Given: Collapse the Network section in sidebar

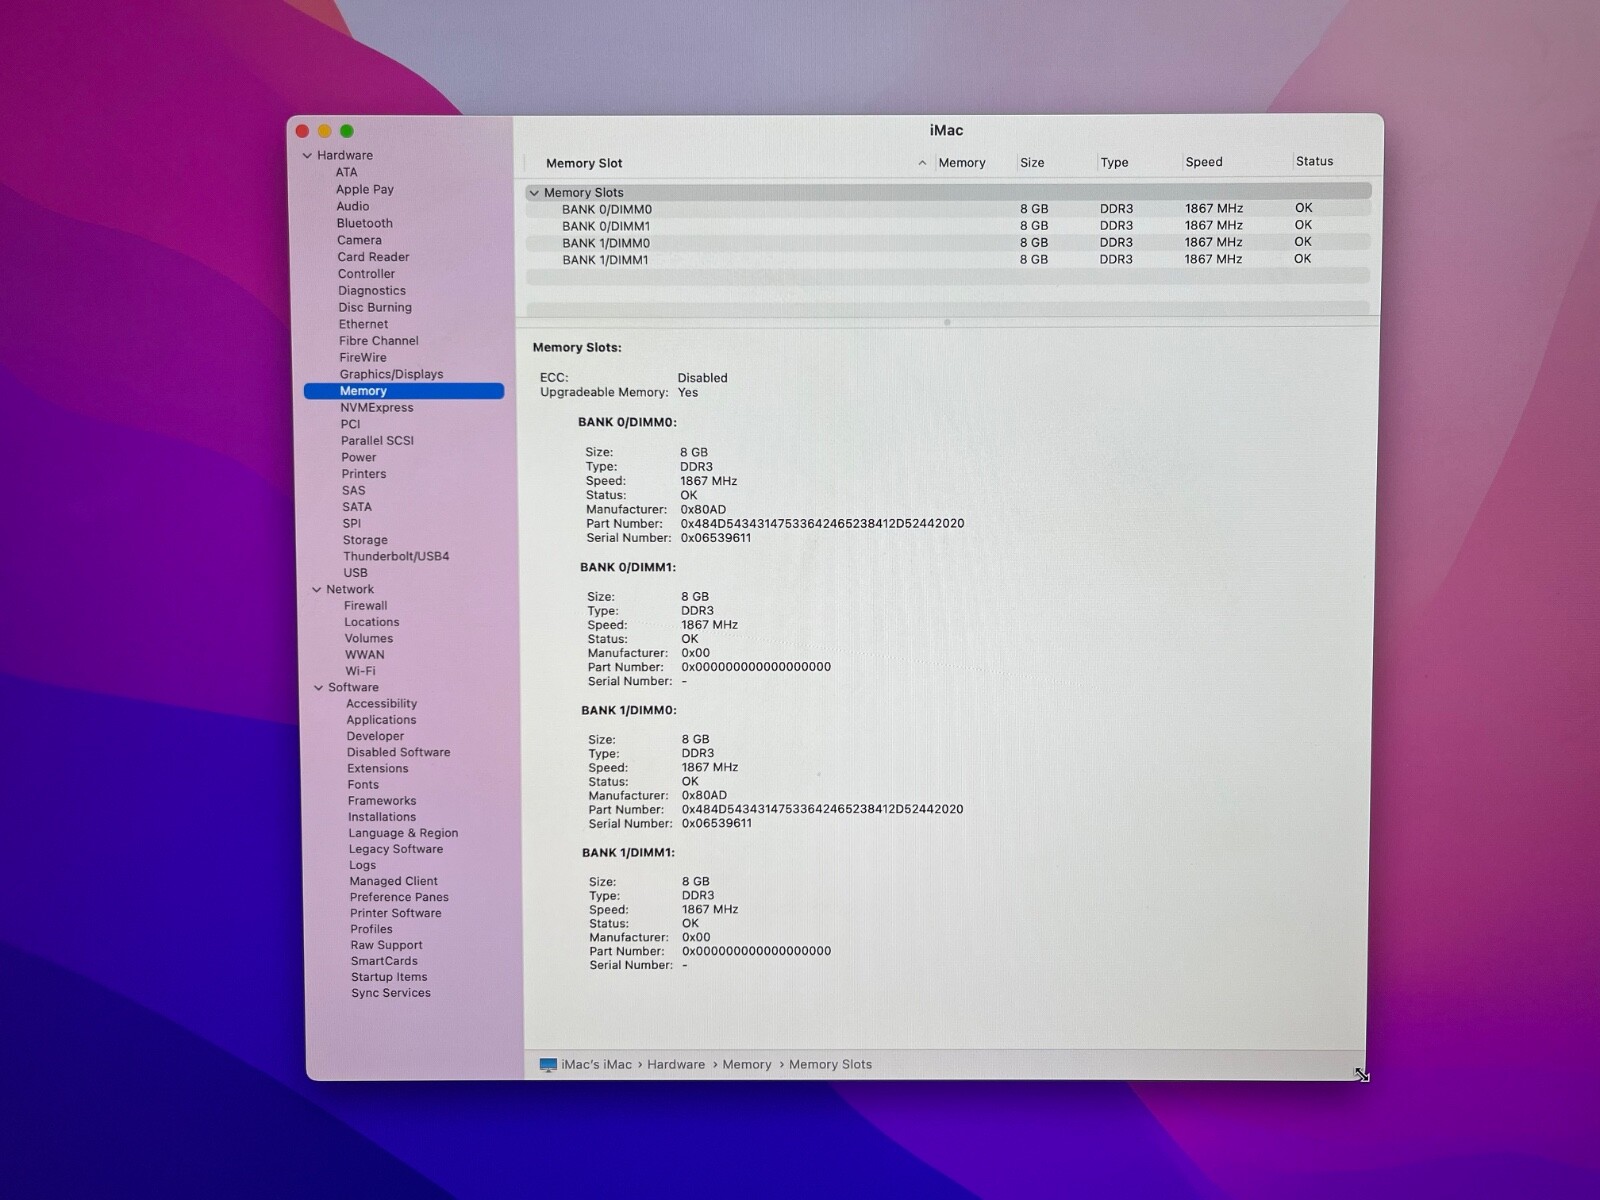Looking at the screenshot, I should click(316, 590).
